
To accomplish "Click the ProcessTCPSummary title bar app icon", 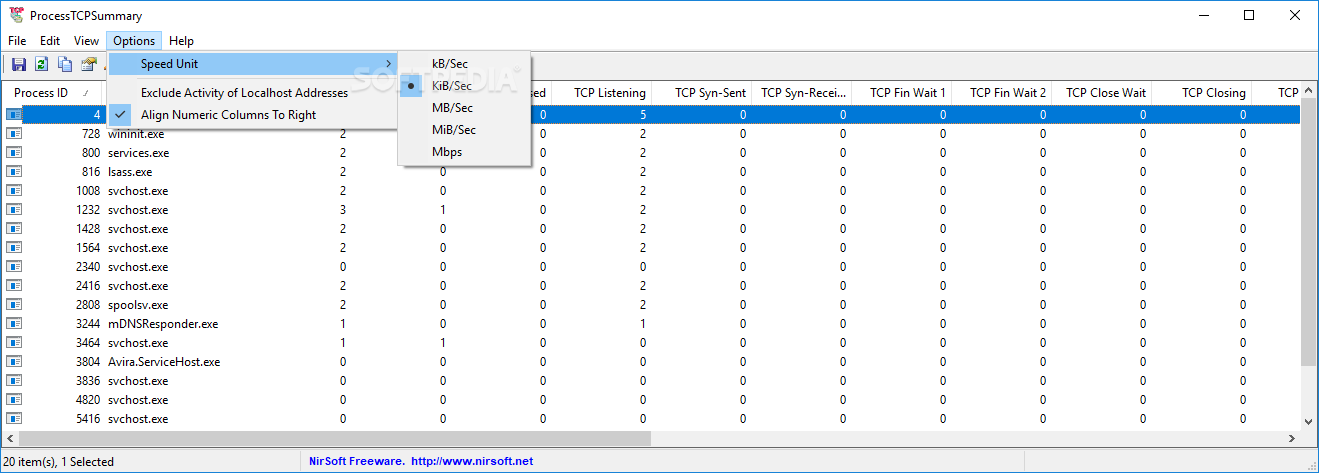I will pos(15,15).
